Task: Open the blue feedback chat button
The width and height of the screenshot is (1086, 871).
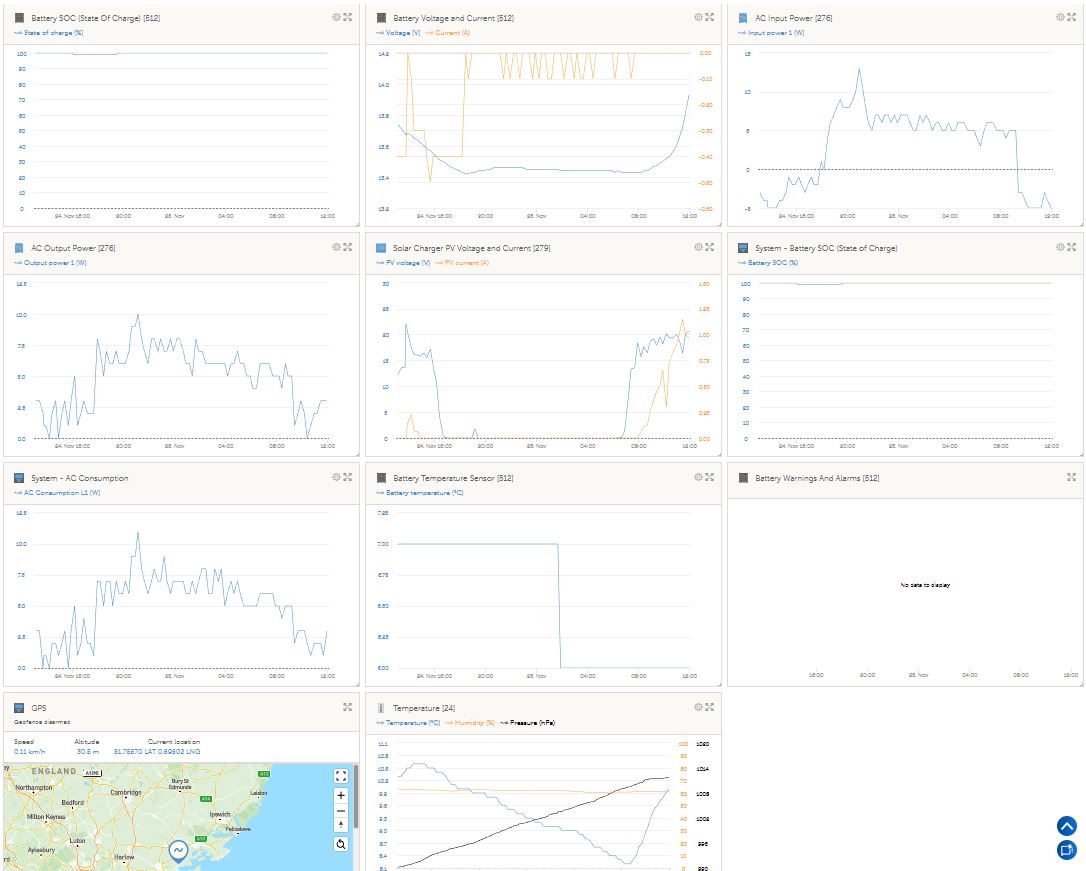Action: (1066, 850)
